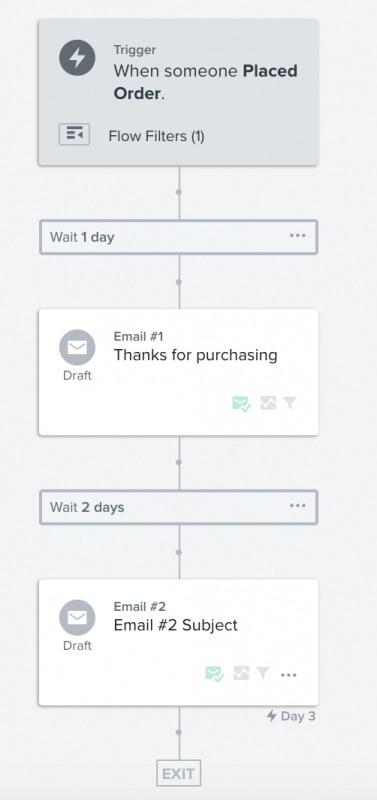Click the image tracking icon on Email #1
The height and width of the screenshot is (800, 377).
tap(268, 403)
